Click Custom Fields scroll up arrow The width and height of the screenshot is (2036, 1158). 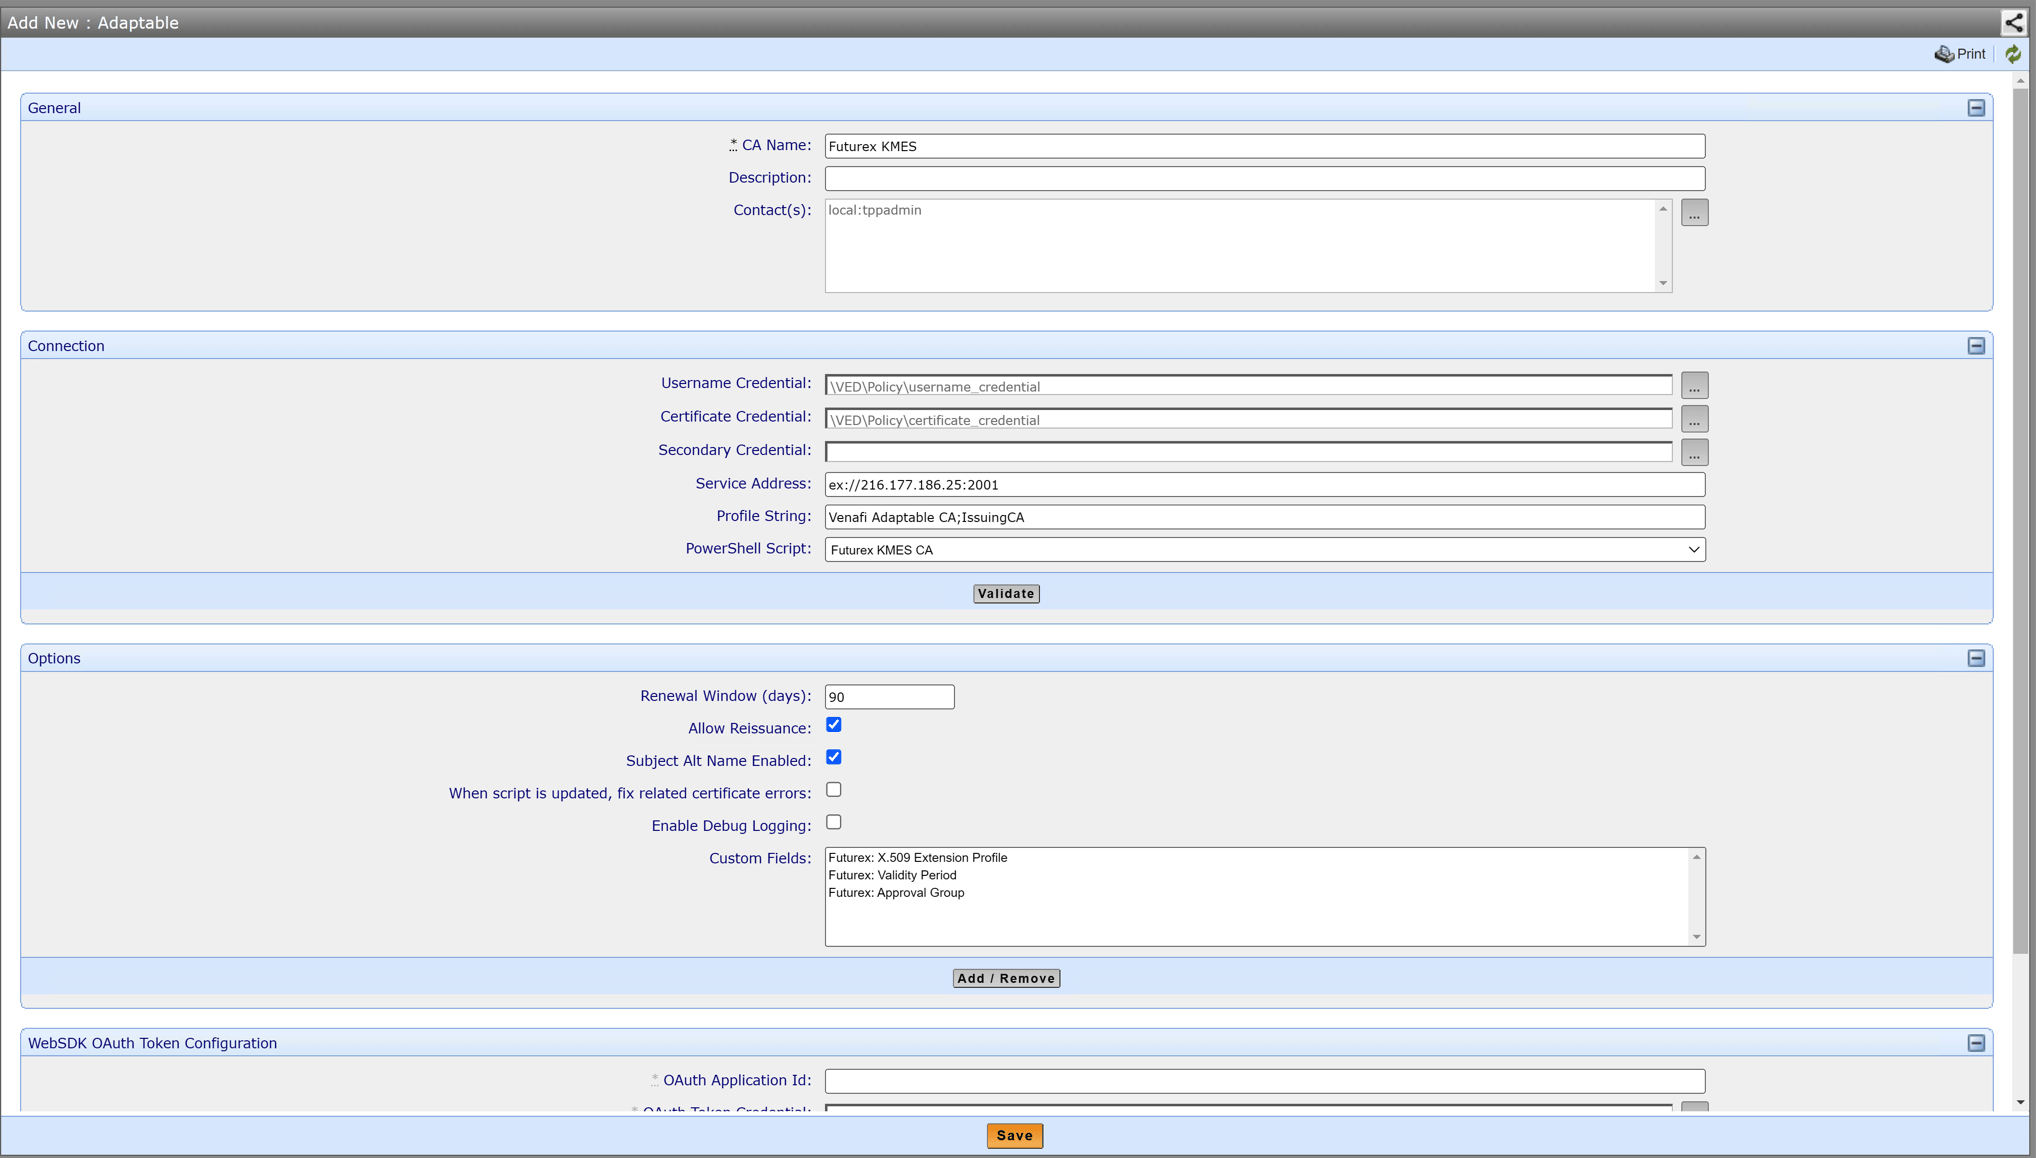coord(1696,858)
